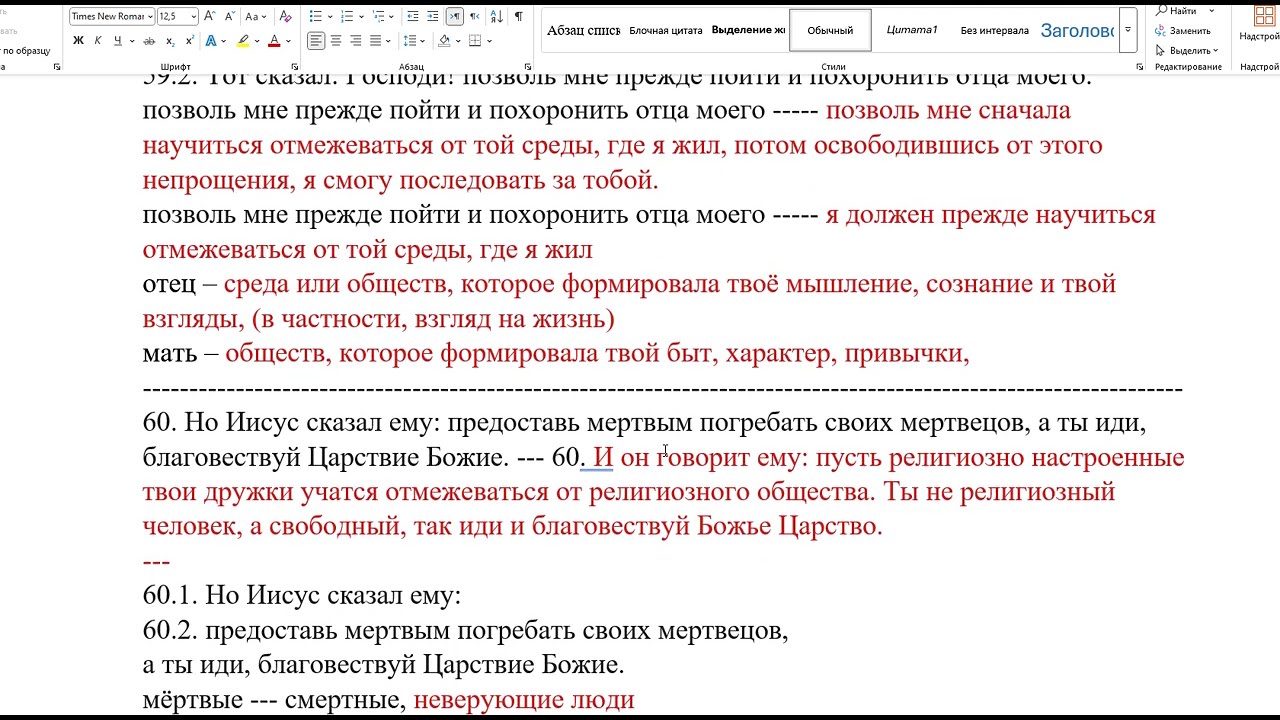Select 'Обычный' style
Screen dimensions: 1280x720
[x=830, y=30]
